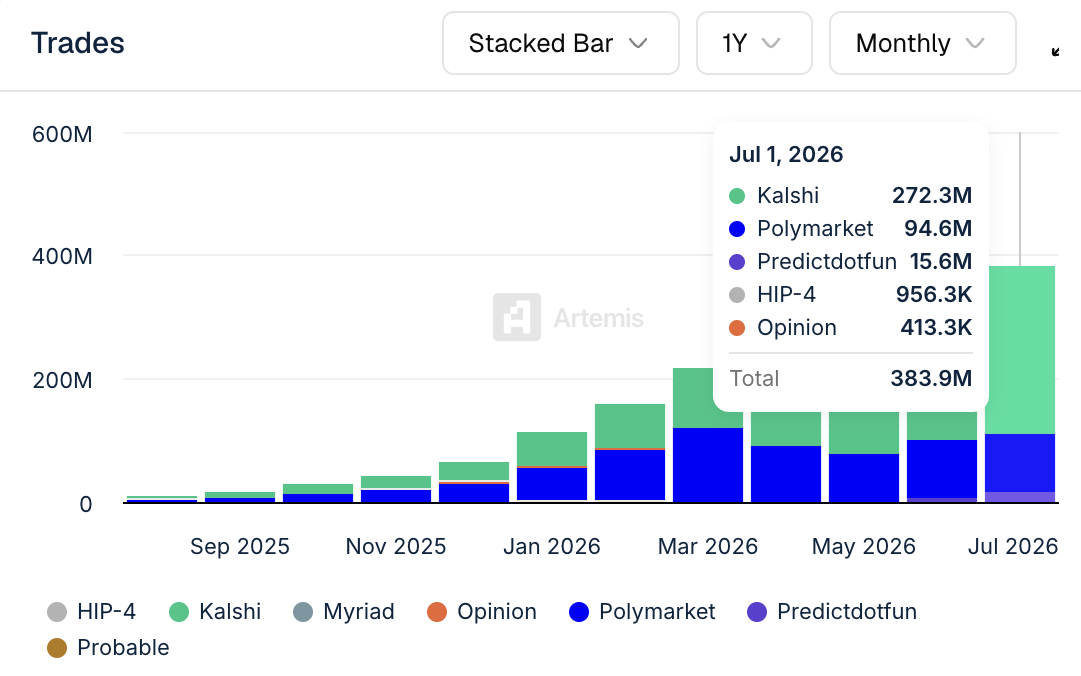Click the tooltip Polymarket value 94.6M
The width and height of the screenshot is (1081, 676).
pos(938,228)
